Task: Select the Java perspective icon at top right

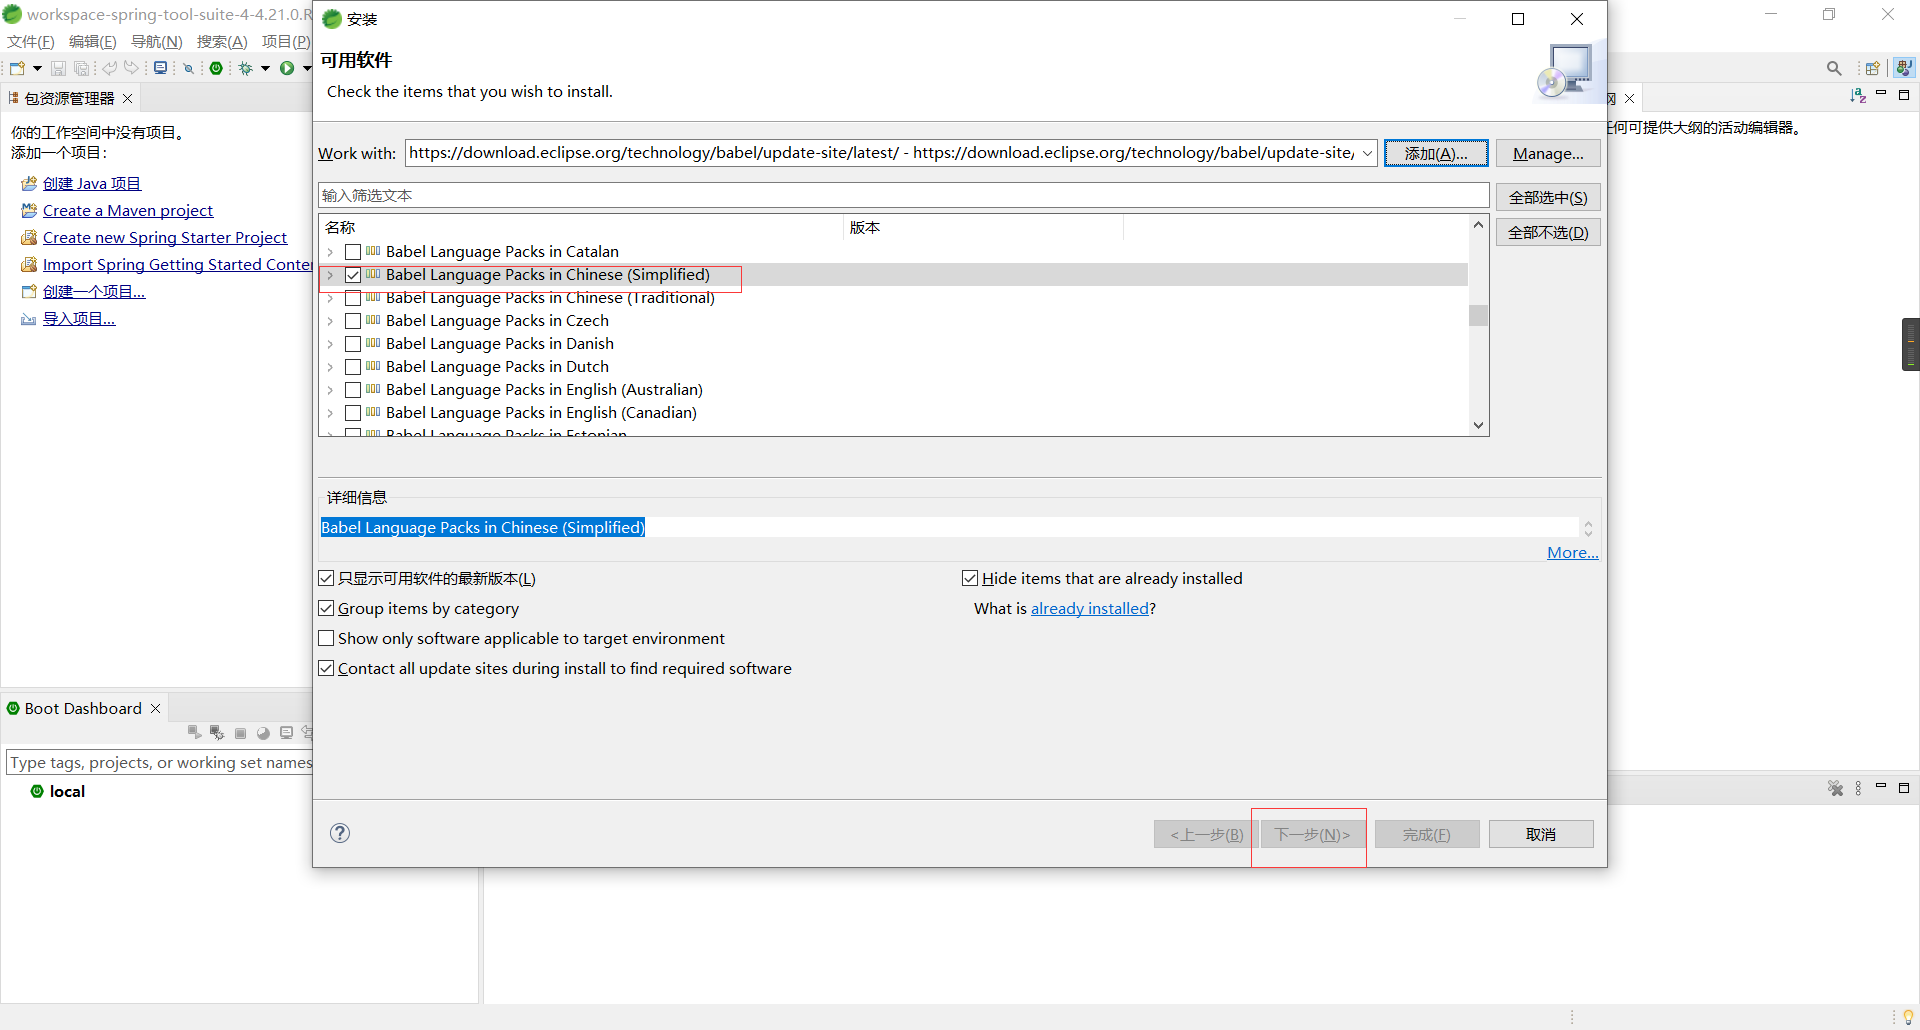Action: click(x=1904, y=67)
